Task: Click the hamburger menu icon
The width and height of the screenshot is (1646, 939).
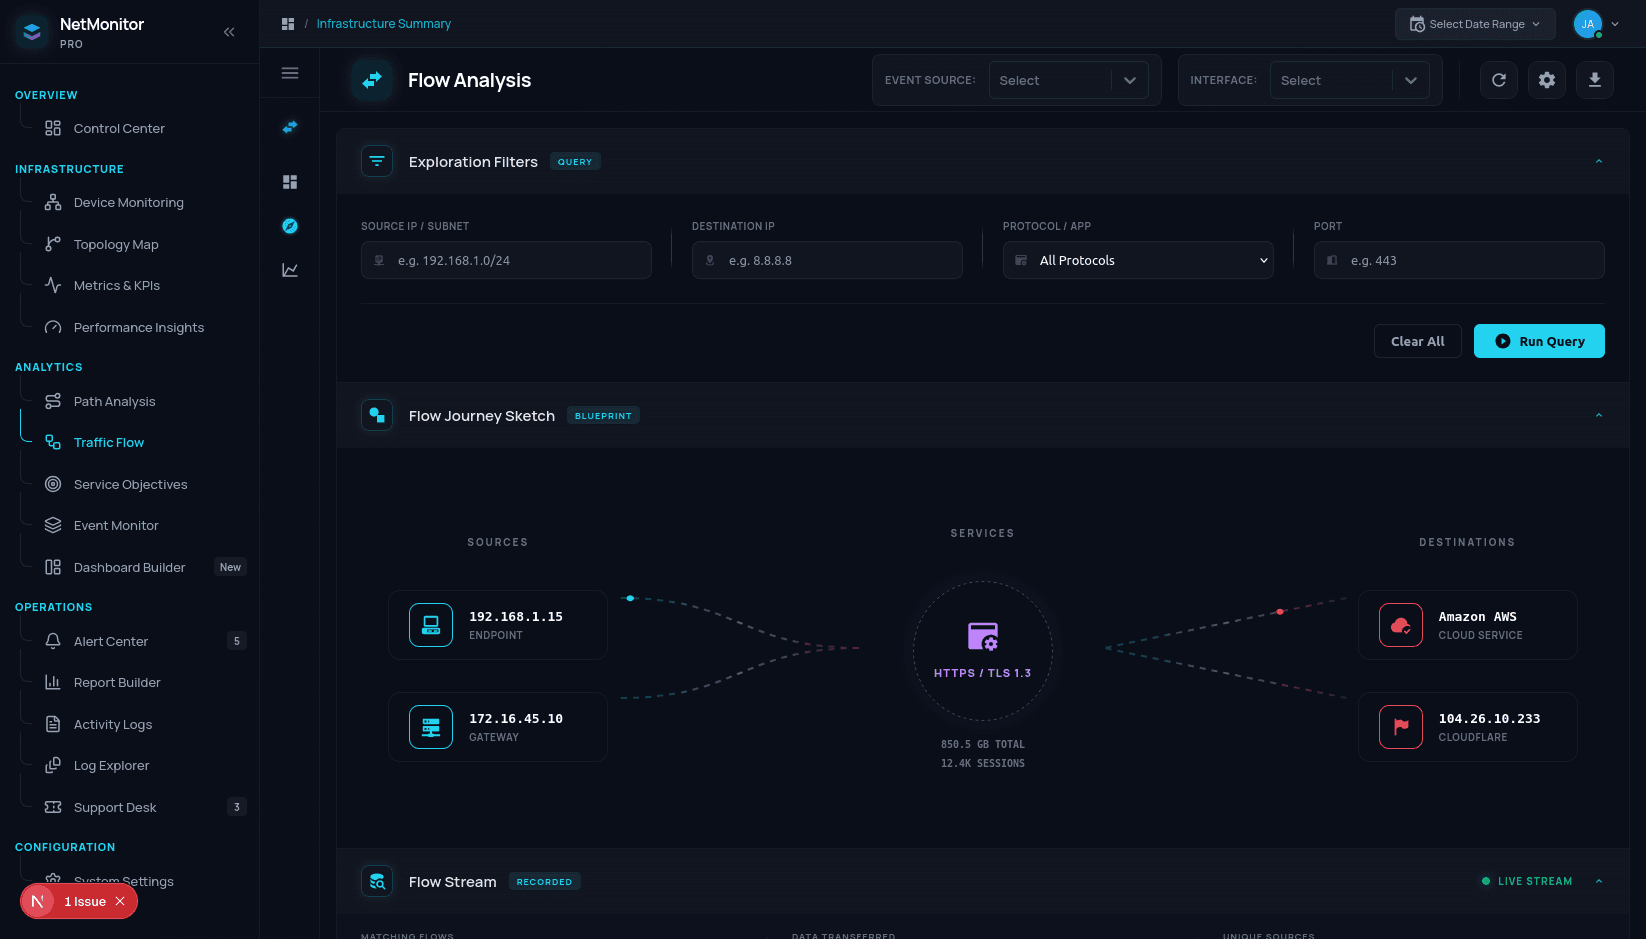Action: [290, 73]
